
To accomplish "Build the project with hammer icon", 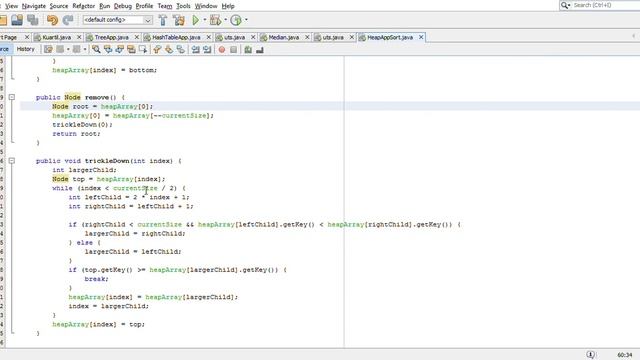I will (x=163, y=20).
